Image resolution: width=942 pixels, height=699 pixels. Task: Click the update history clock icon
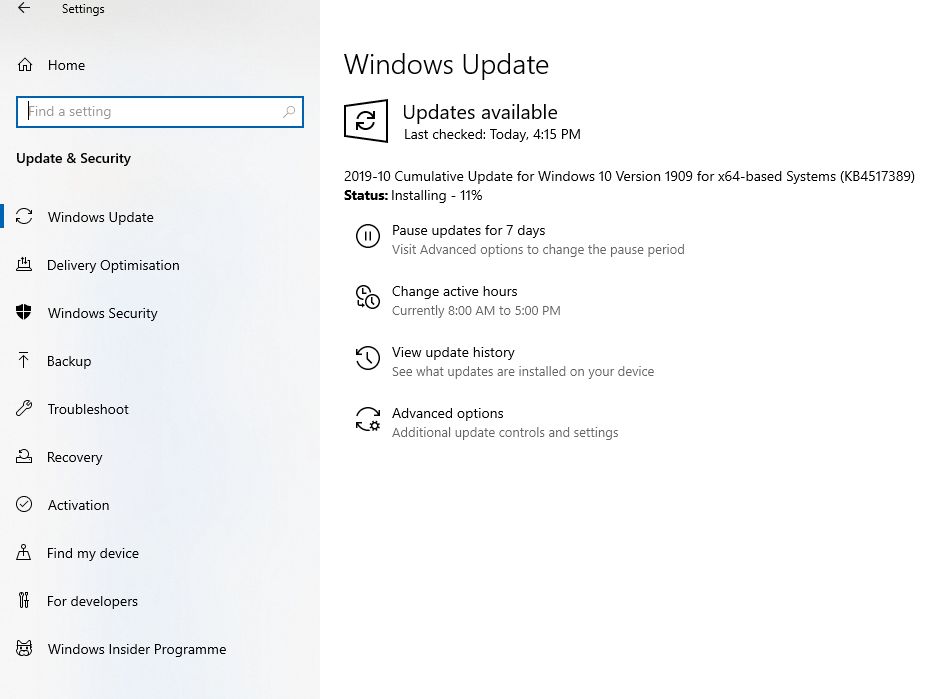click(368, 358)
